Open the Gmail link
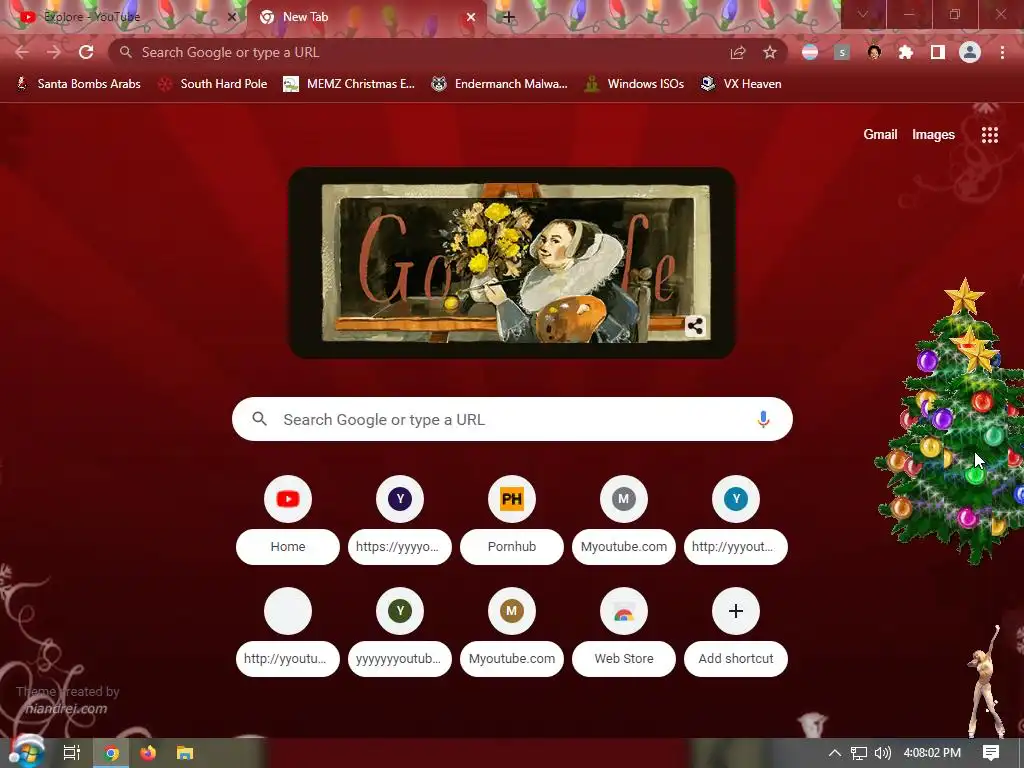Screen dimensions: 1024x768 coord(880,135)
